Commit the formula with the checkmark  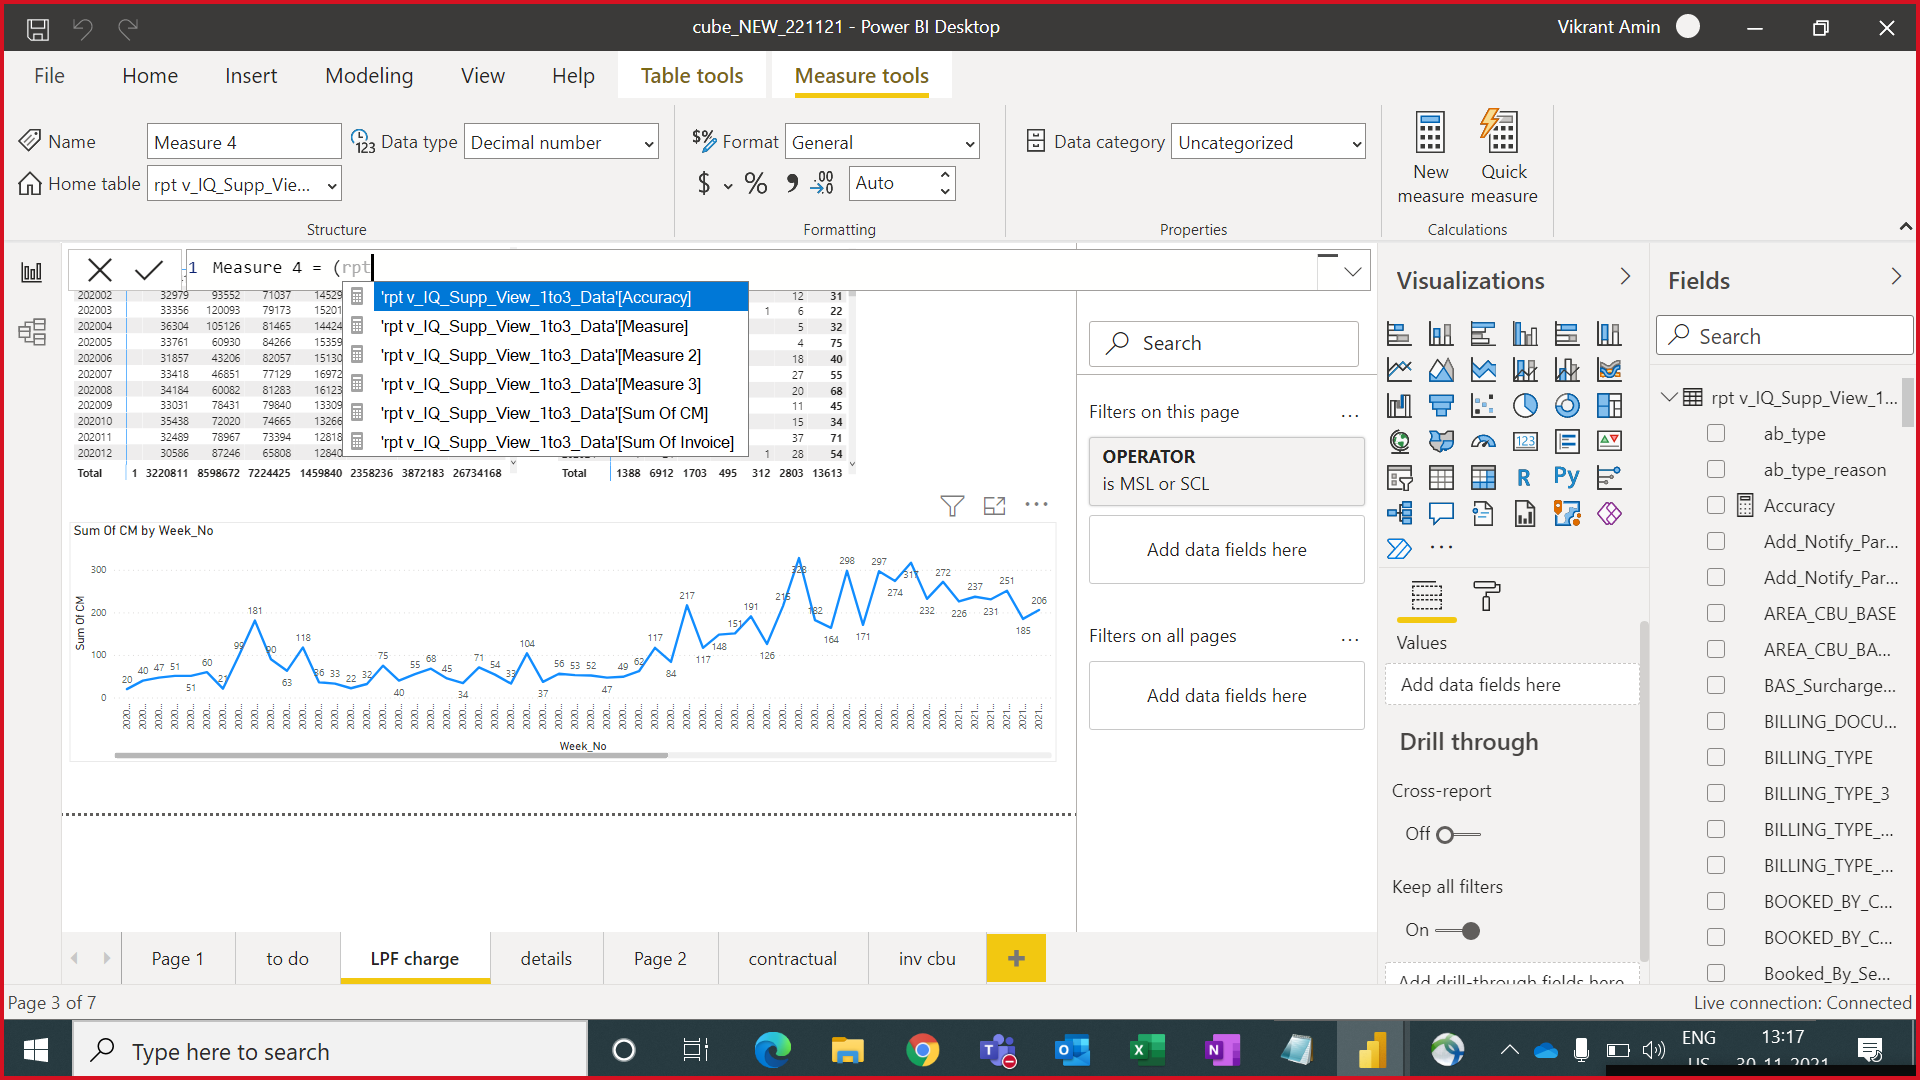pos(149,269)
